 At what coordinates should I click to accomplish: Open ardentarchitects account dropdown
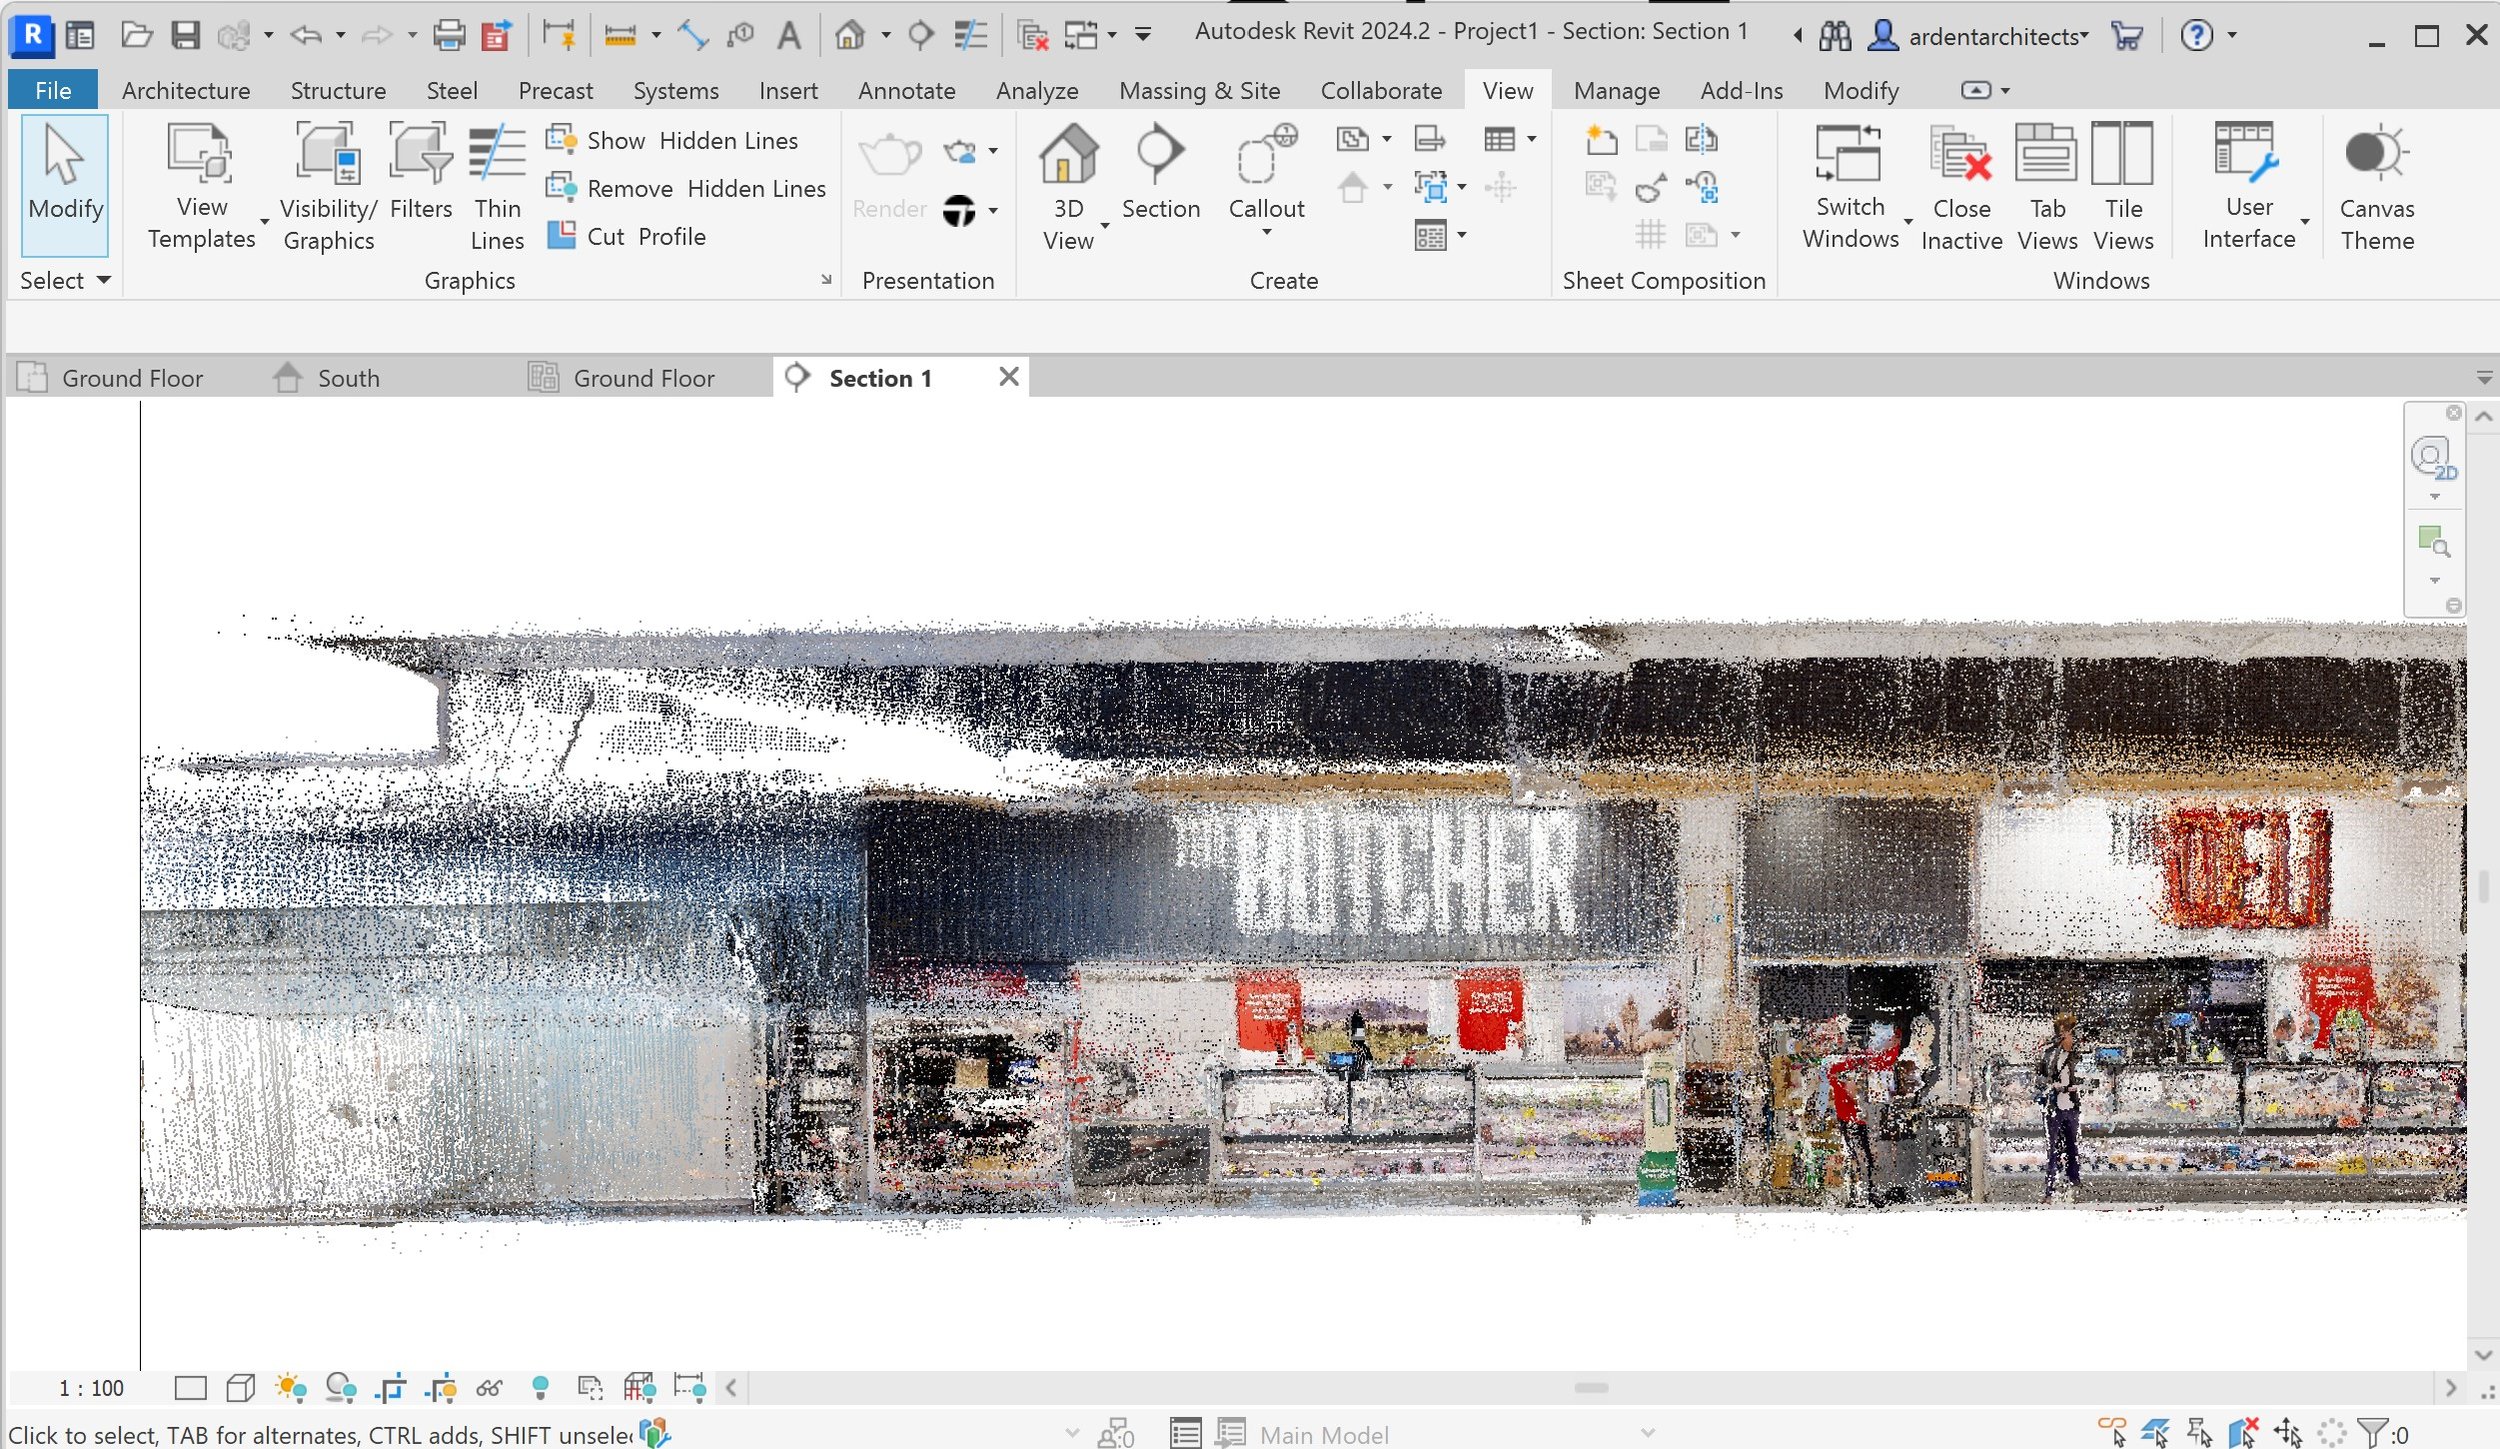pyautogui.click(x=1998, y=36)
